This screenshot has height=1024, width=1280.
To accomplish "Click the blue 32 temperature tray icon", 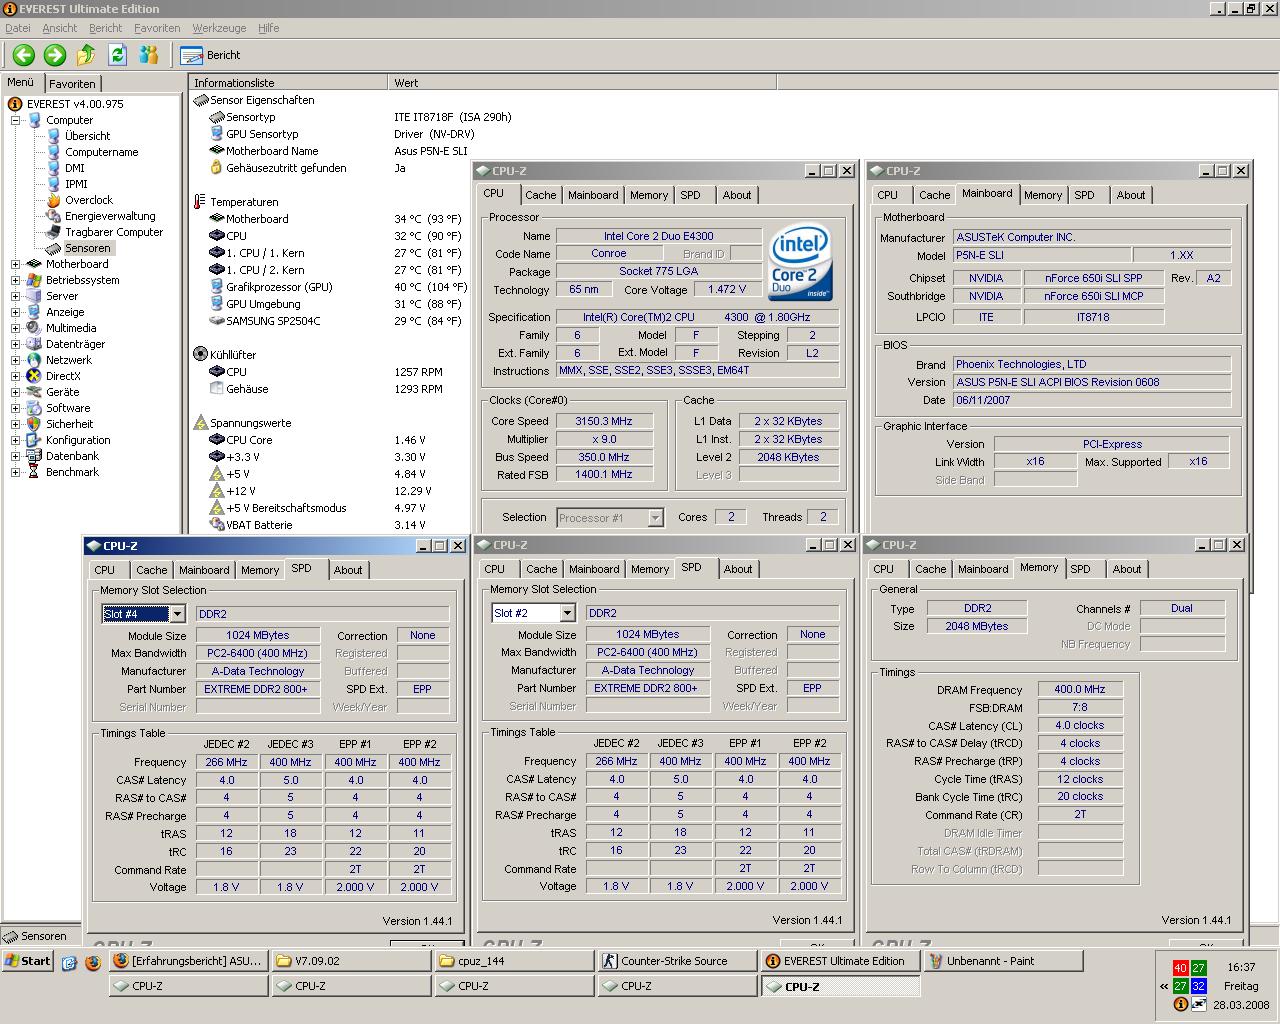I will coord(1199,986).
